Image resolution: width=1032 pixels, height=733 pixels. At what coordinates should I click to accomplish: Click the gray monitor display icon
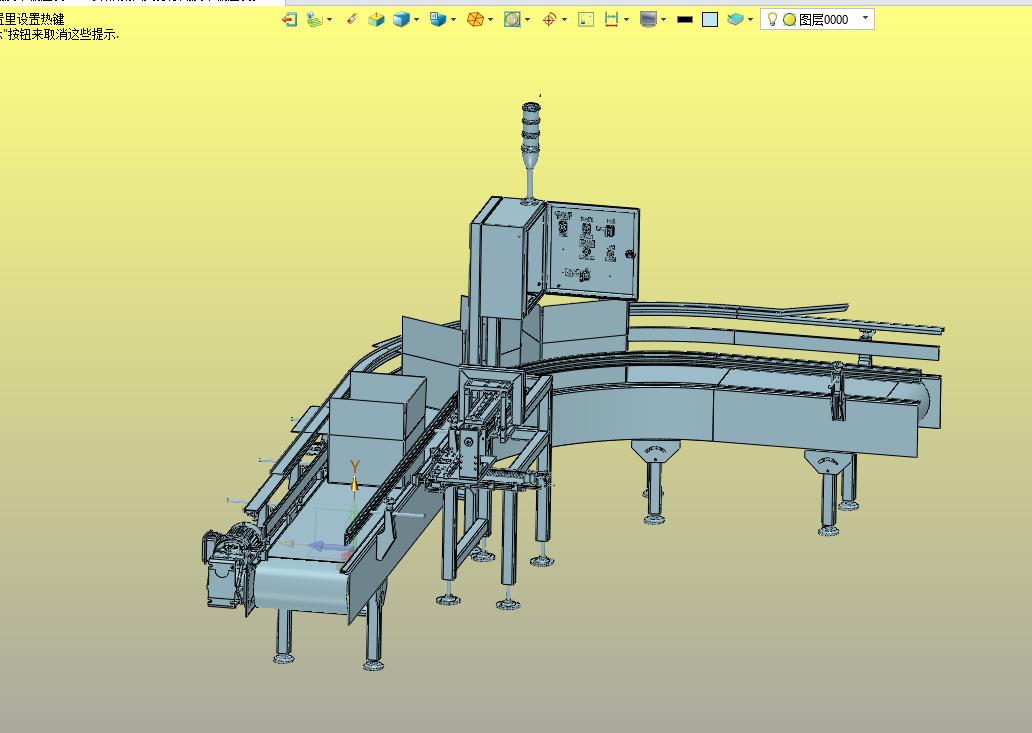(x=648, y=19)
